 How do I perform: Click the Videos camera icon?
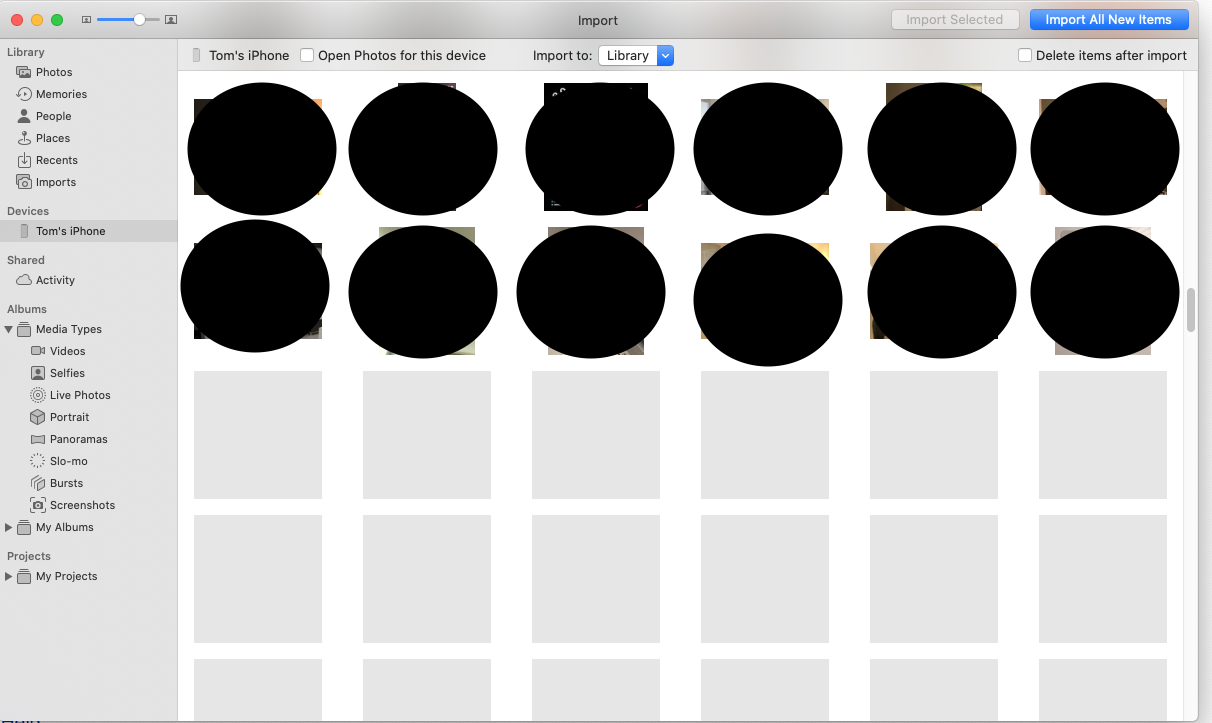click(x=38, y=351)
